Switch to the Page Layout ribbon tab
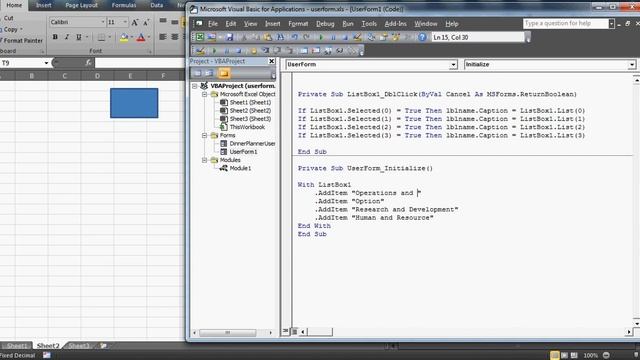 click(81, 5)
